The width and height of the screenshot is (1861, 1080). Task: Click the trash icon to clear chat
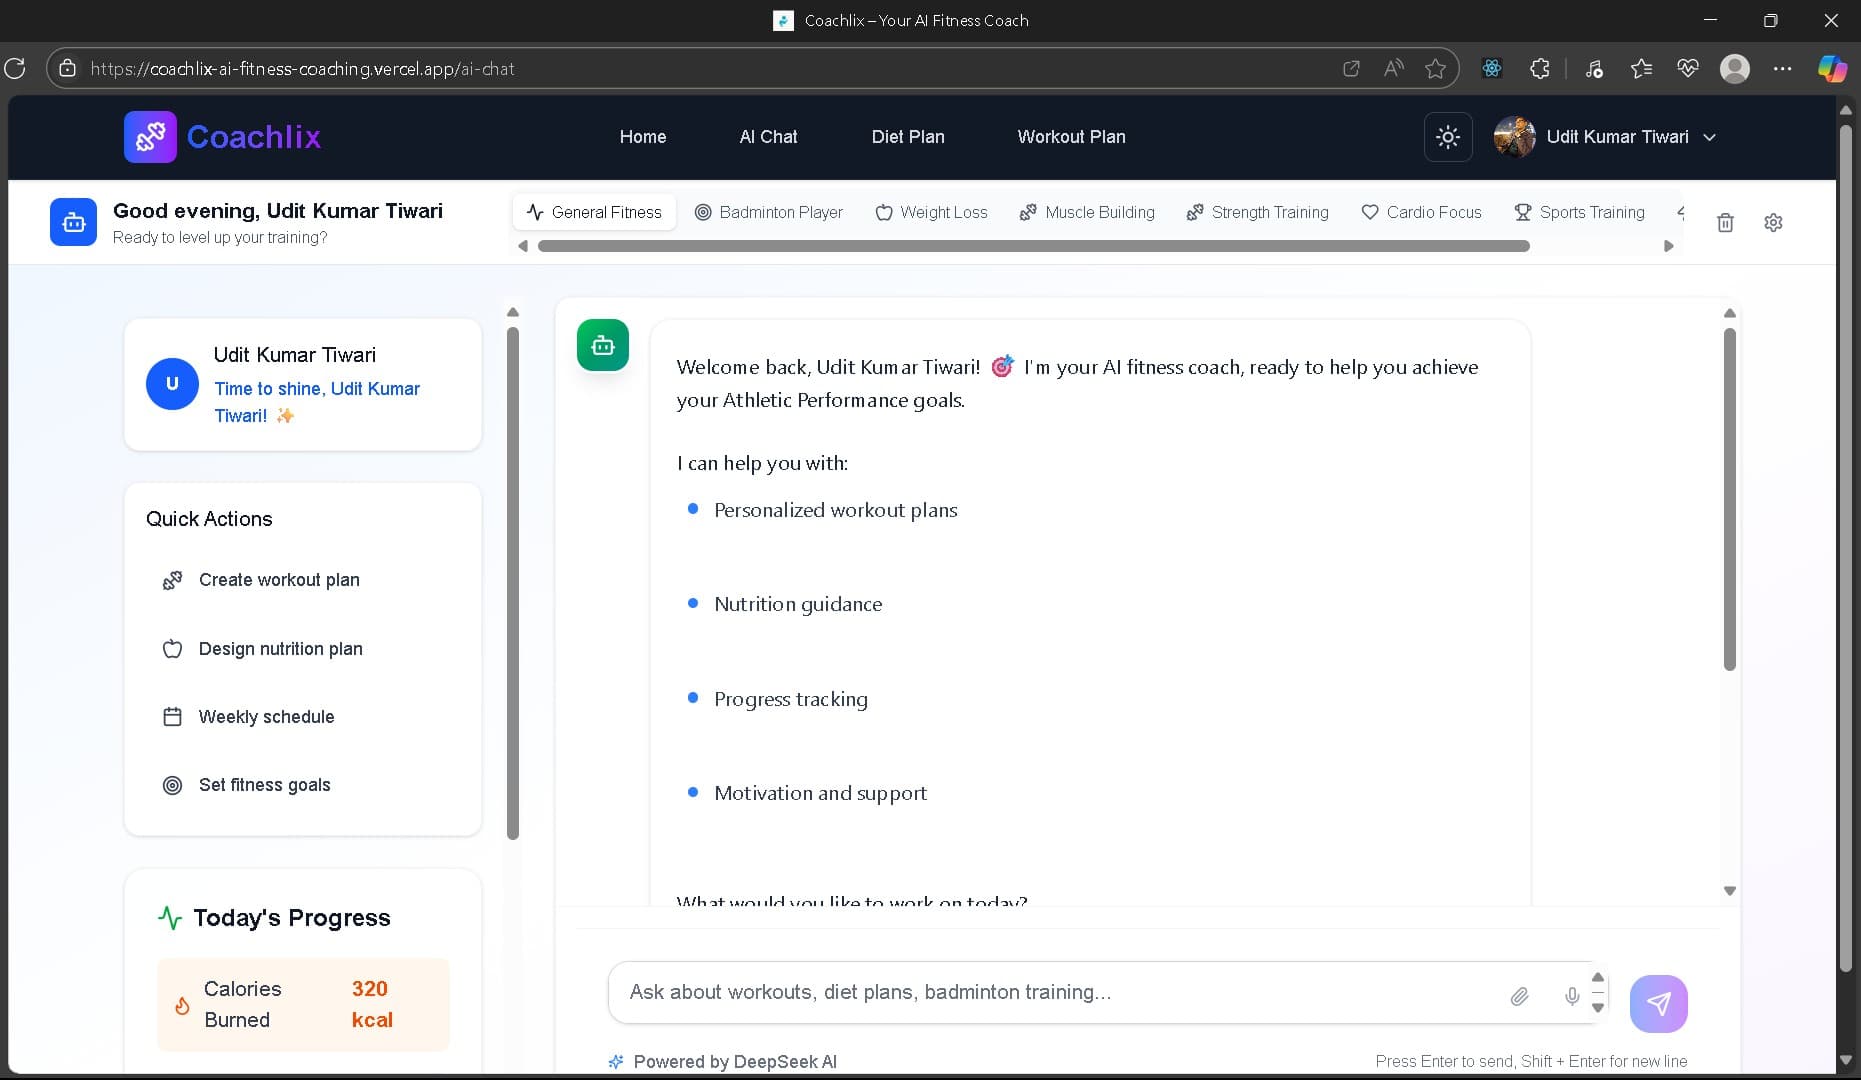pos(1725,223)
